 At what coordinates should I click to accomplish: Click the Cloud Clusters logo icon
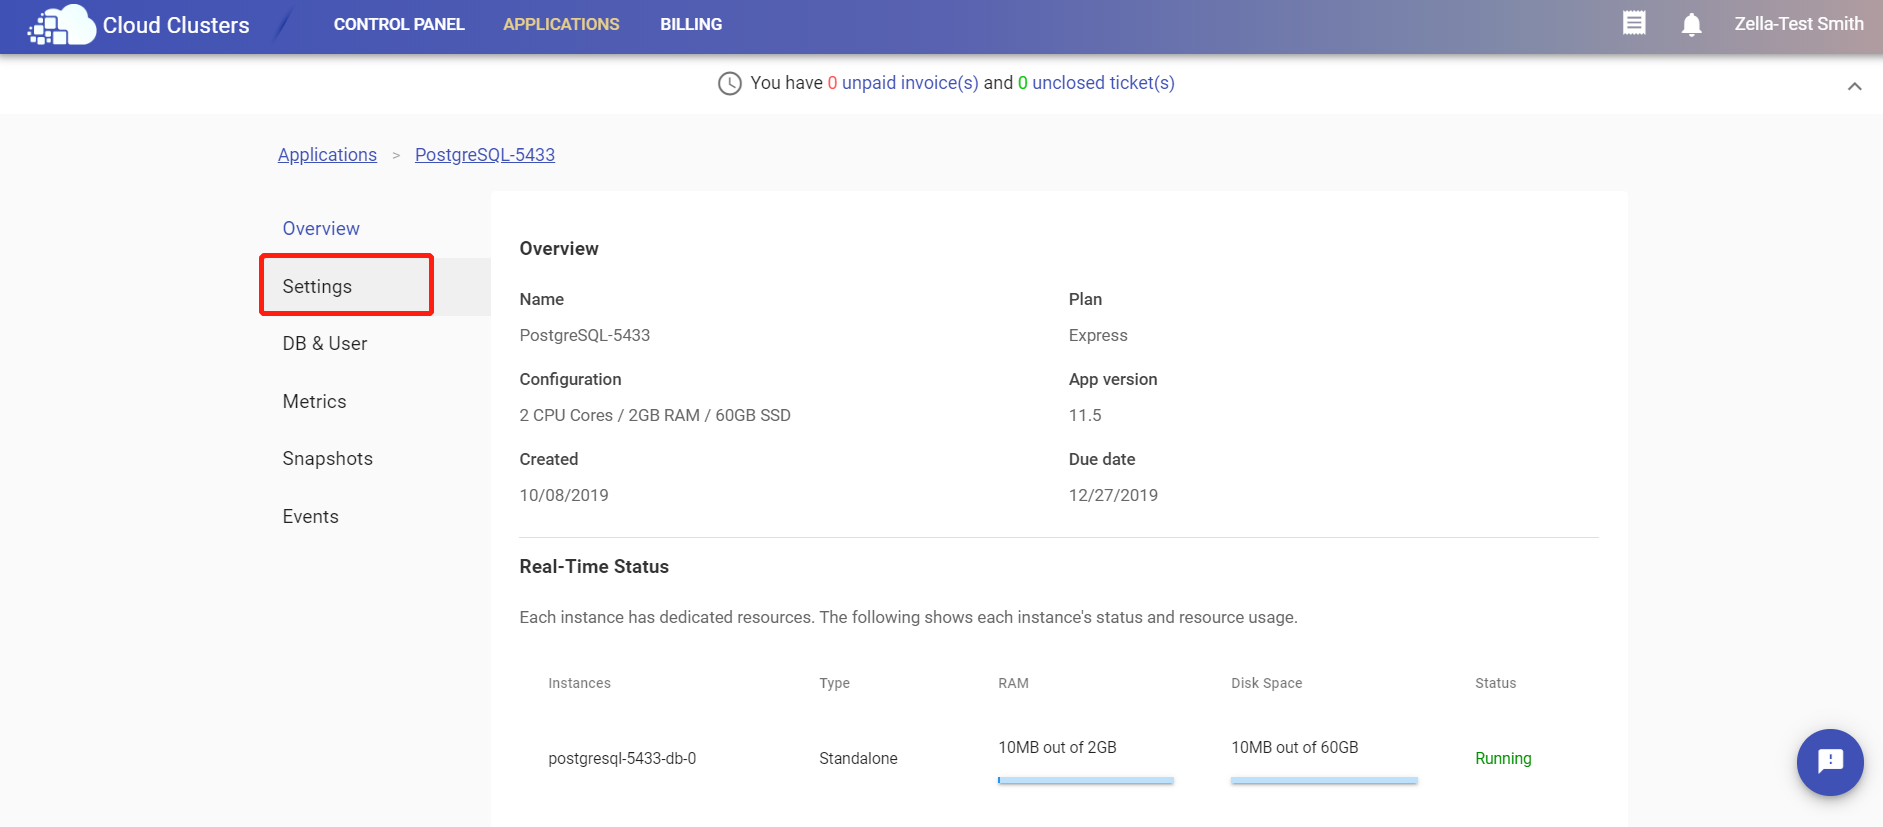(x=61, y=25)
